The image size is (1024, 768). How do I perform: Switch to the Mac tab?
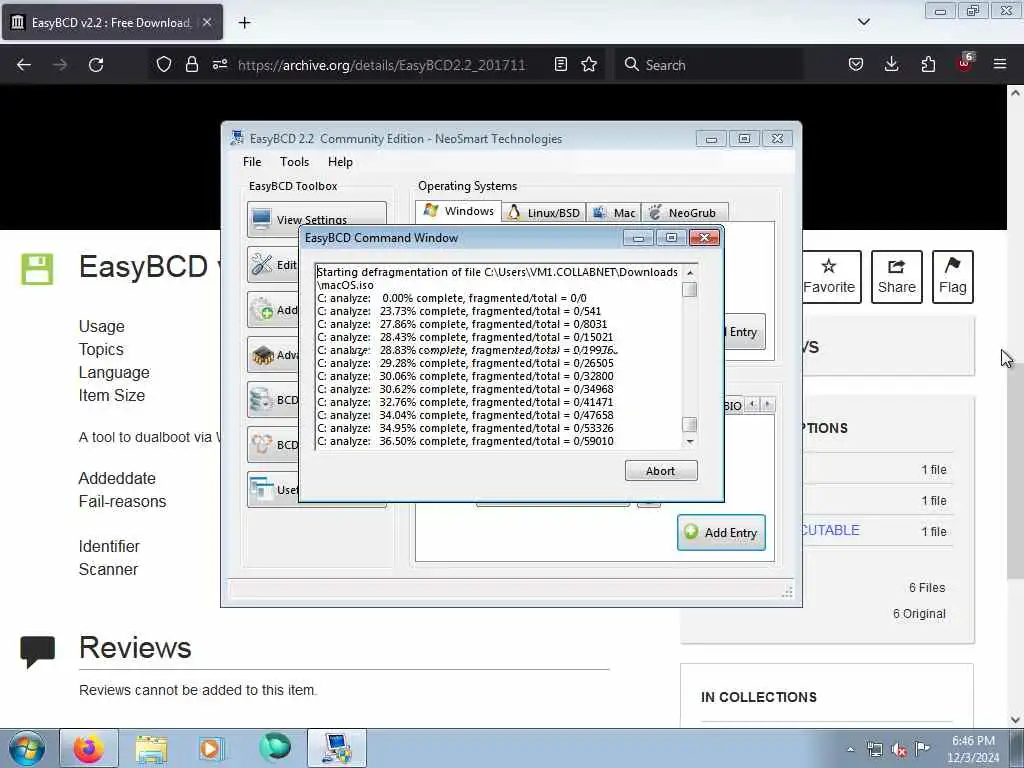tap(614, 213)
